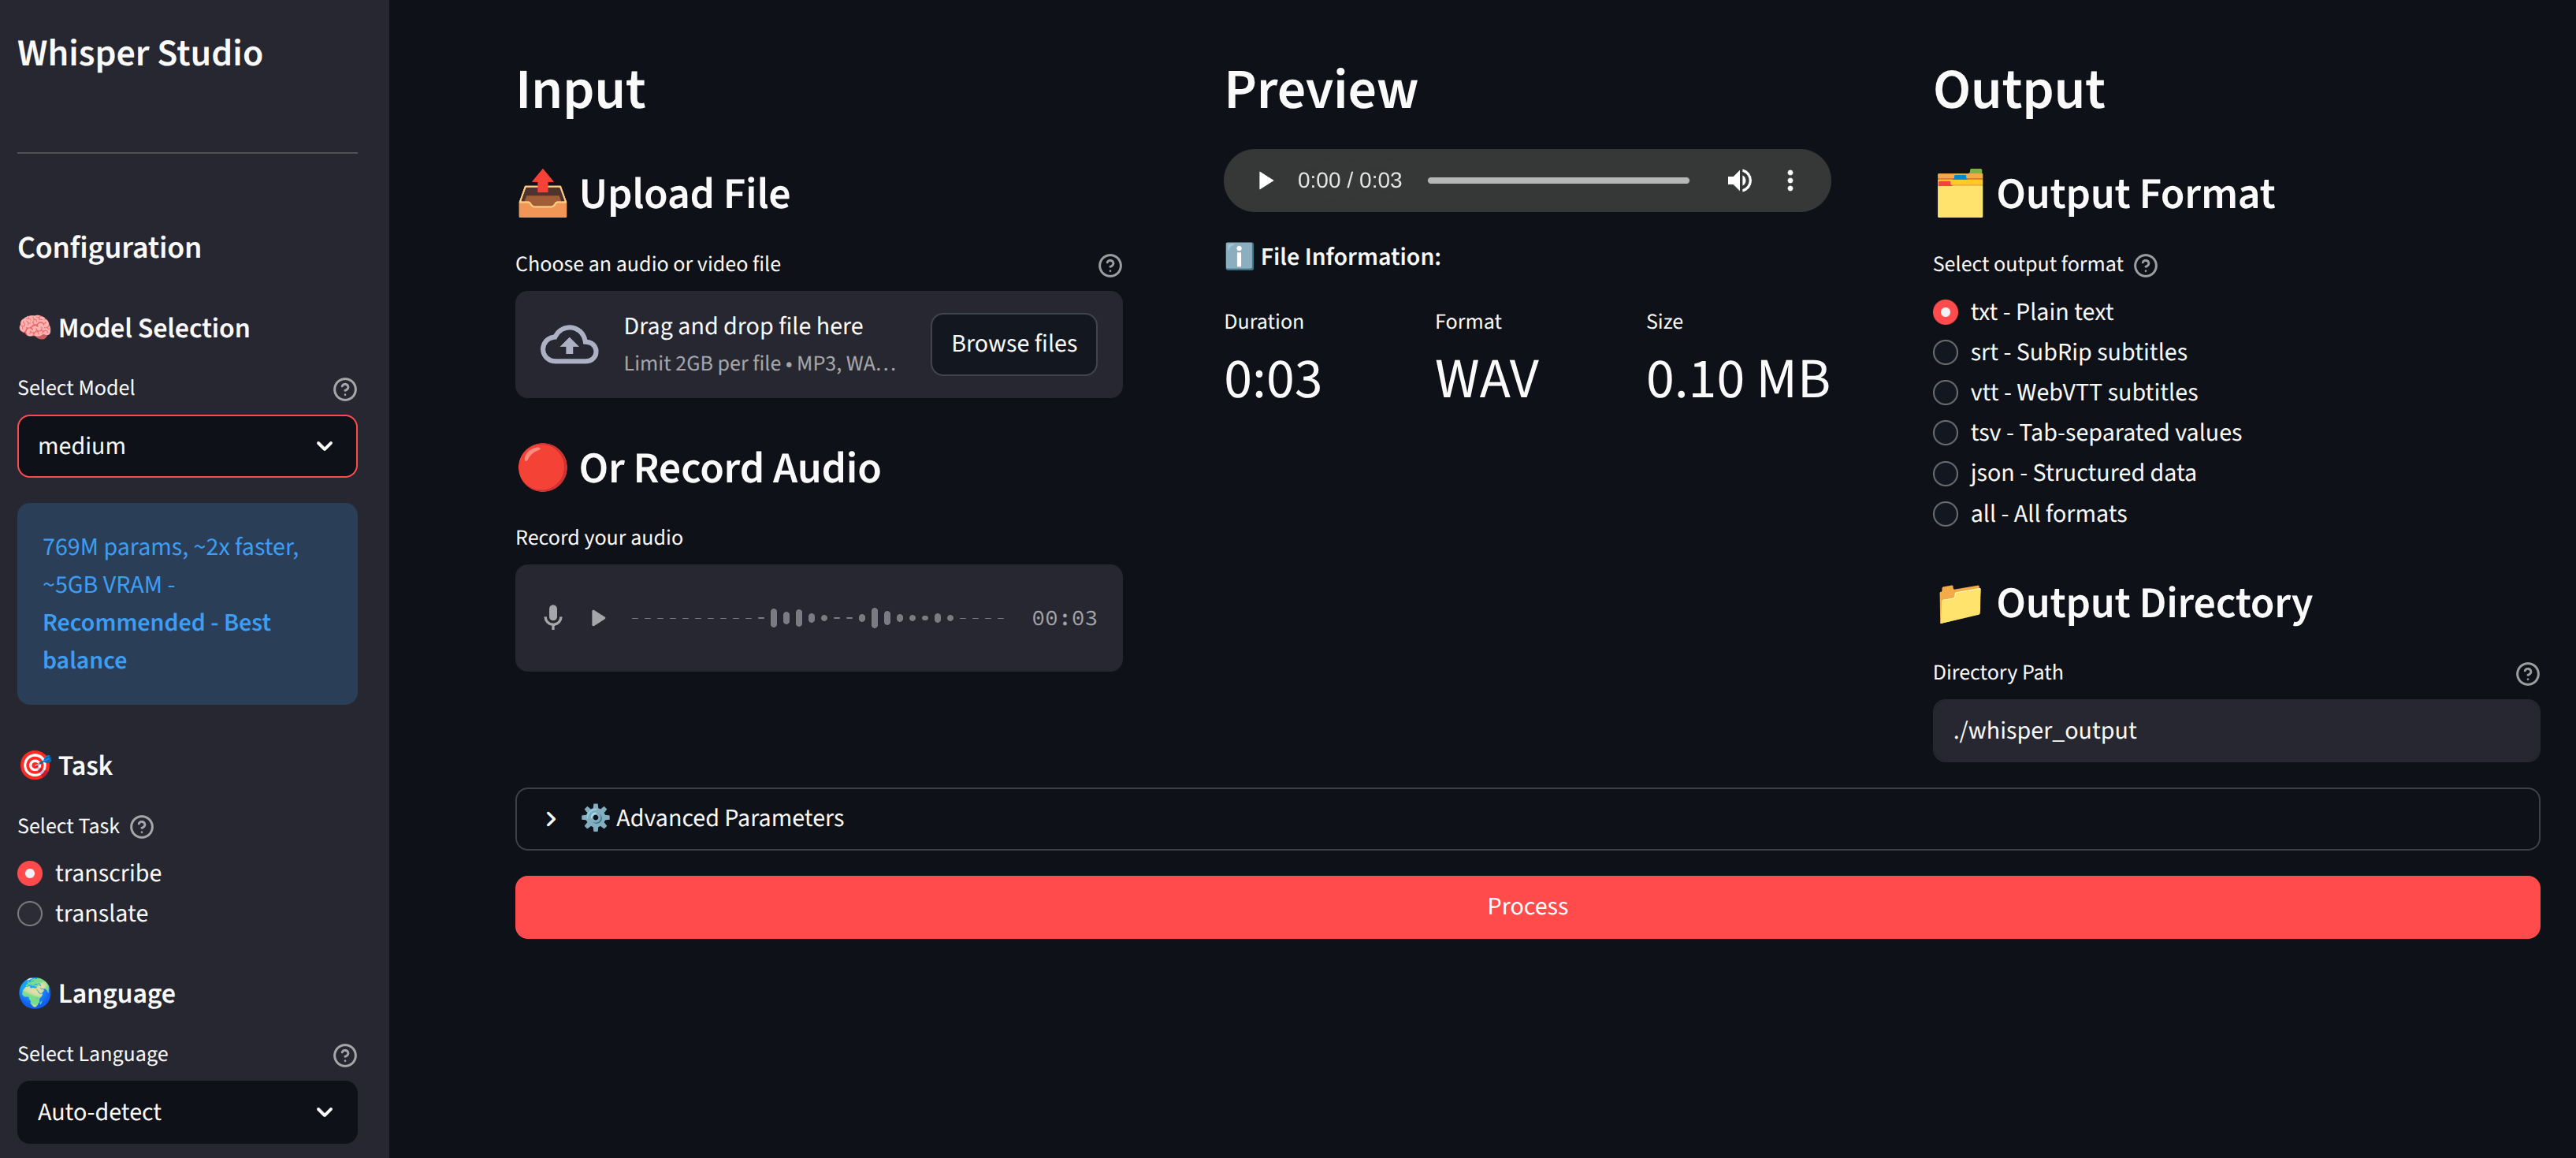Choose srt - SubRip subtitles format
The height and width of the screenshot is (1158, 2576).
click(2060, 352)
